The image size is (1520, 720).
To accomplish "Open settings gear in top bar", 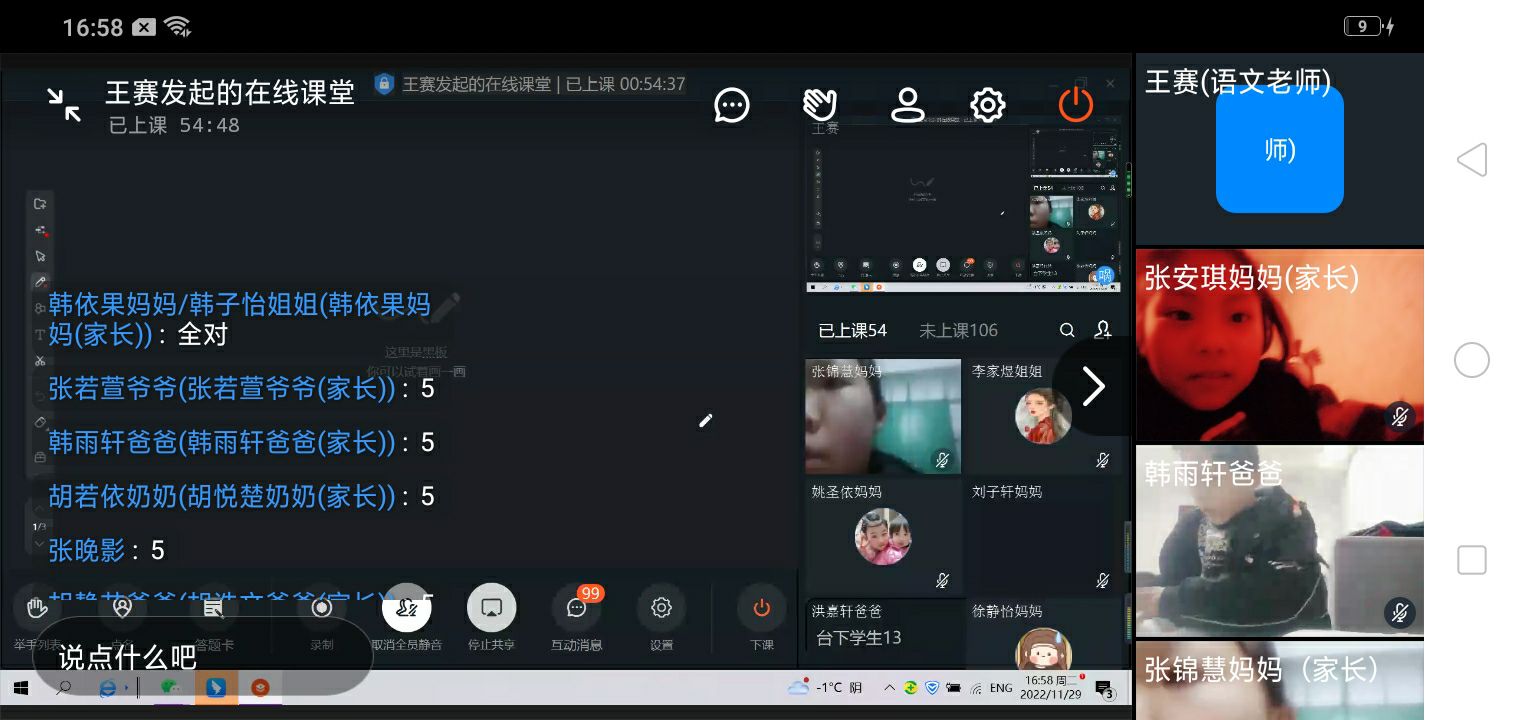I will (987, 105).
